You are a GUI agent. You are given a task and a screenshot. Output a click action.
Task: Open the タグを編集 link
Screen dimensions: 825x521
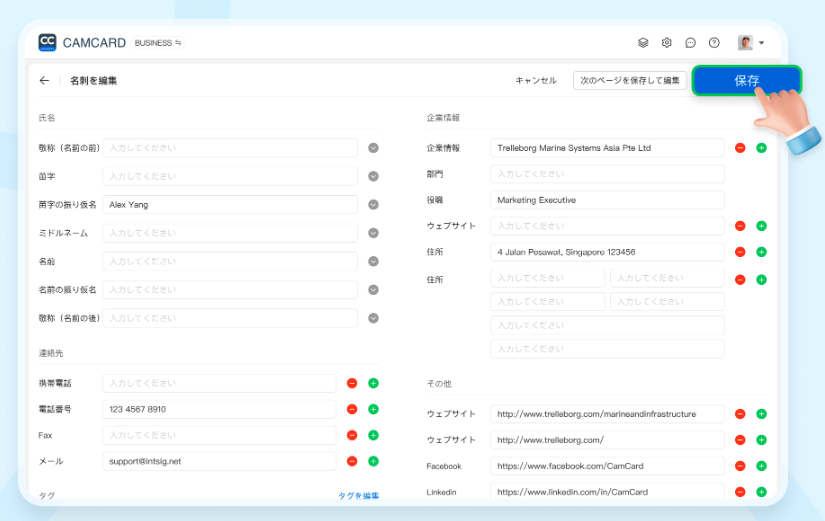(358, 496)
